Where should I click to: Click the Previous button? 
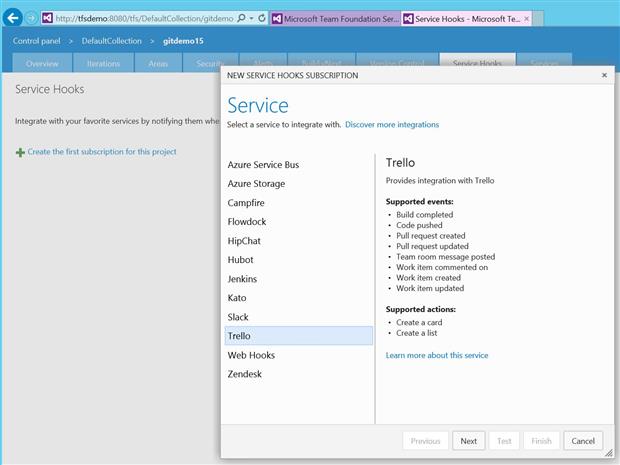(x=425, y=441)
